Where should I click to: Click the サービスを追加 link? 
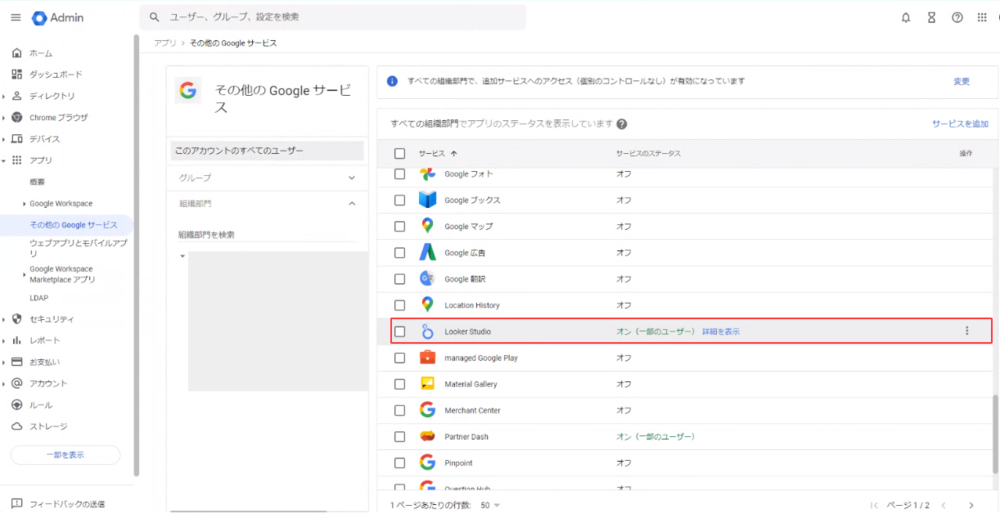960,124
